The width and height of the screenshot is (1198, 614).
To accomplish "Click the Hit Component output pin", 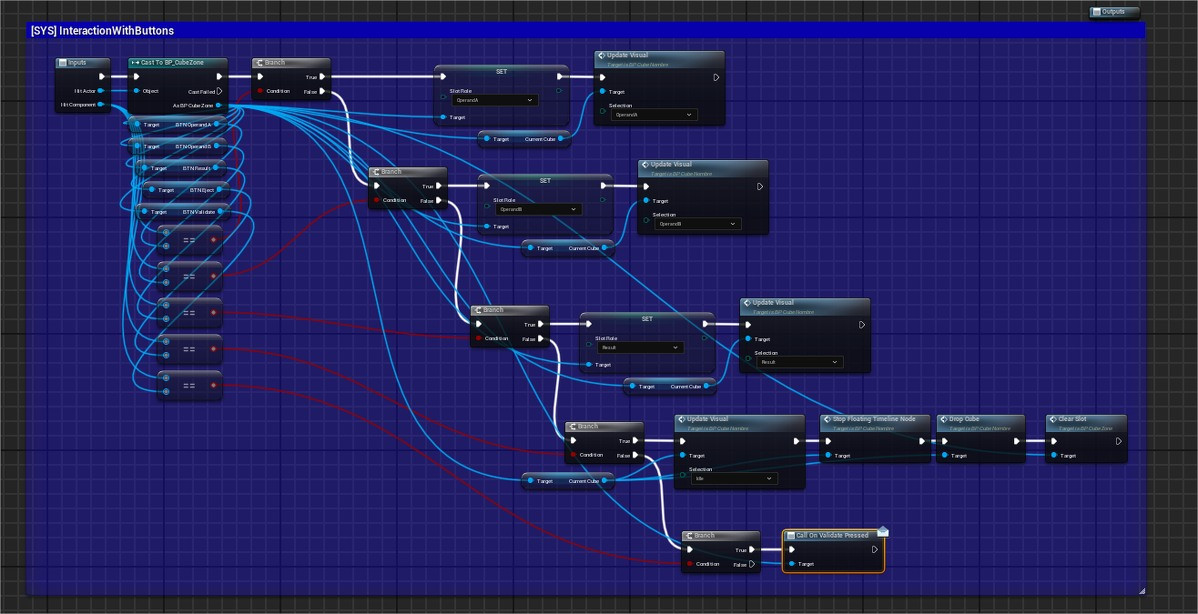I will tap(100, 104).
